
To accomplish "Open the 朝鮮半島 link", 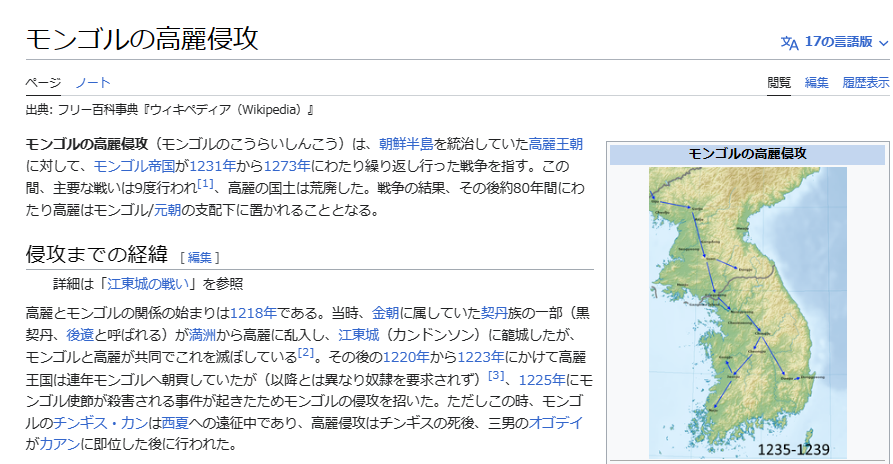I will pyautogui.click(x=406, y=143).
